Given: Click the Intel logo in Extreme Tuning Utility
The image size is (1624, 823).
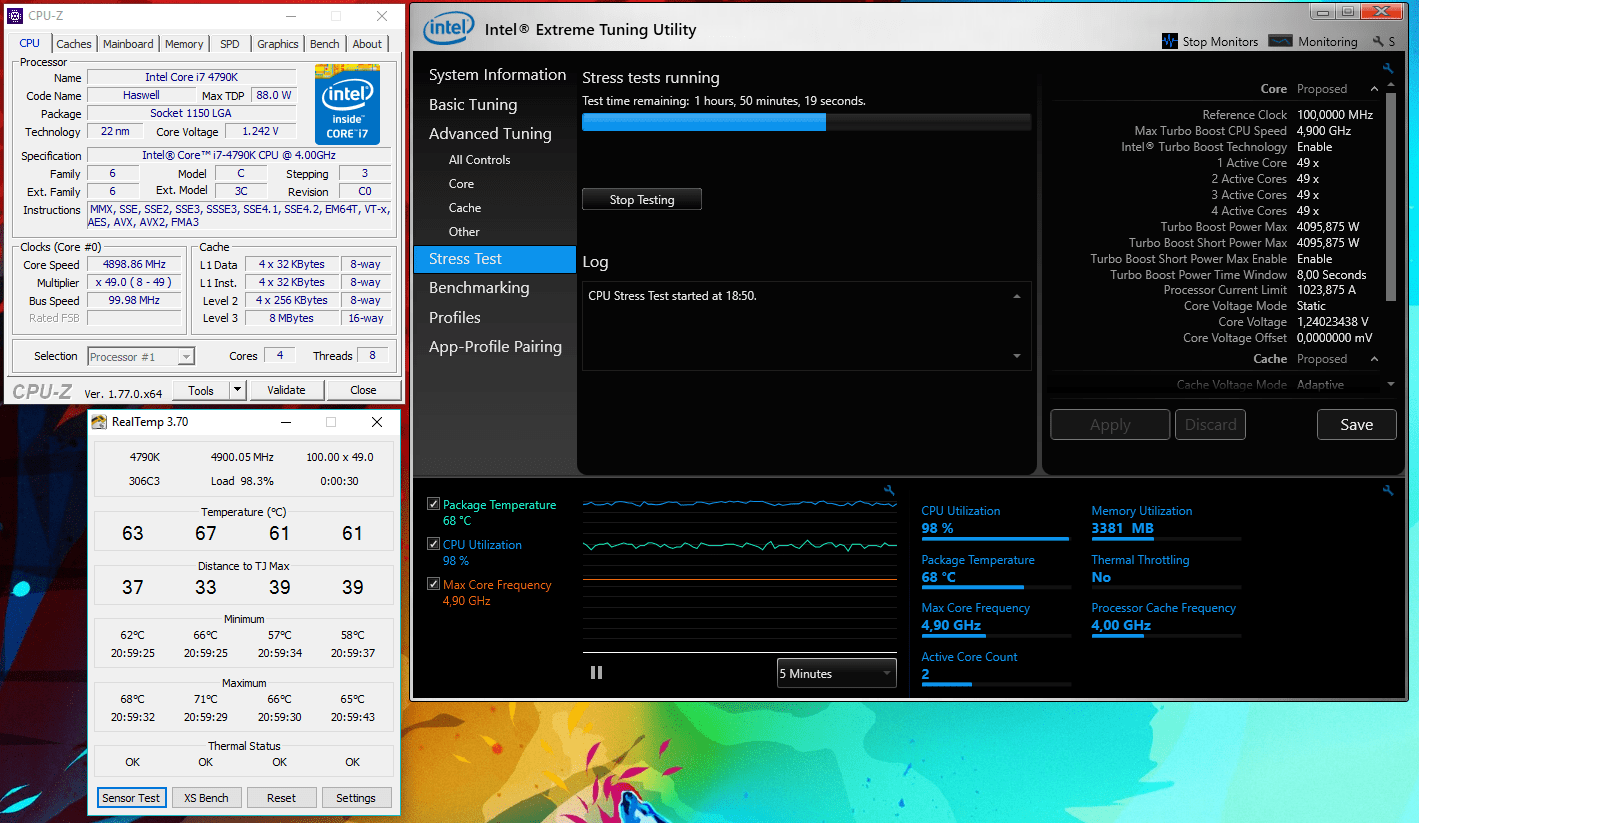Looking at the screenshot, I should point(449,29).
